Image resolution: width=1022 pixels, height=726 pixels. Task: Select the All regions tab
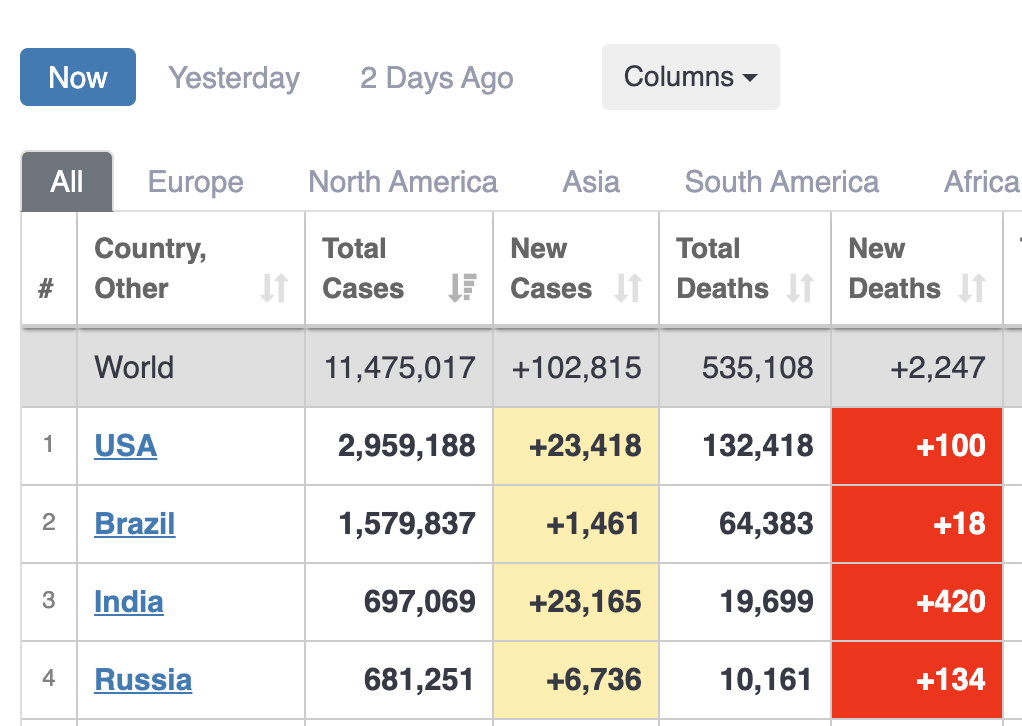click(x=67, y=182)
